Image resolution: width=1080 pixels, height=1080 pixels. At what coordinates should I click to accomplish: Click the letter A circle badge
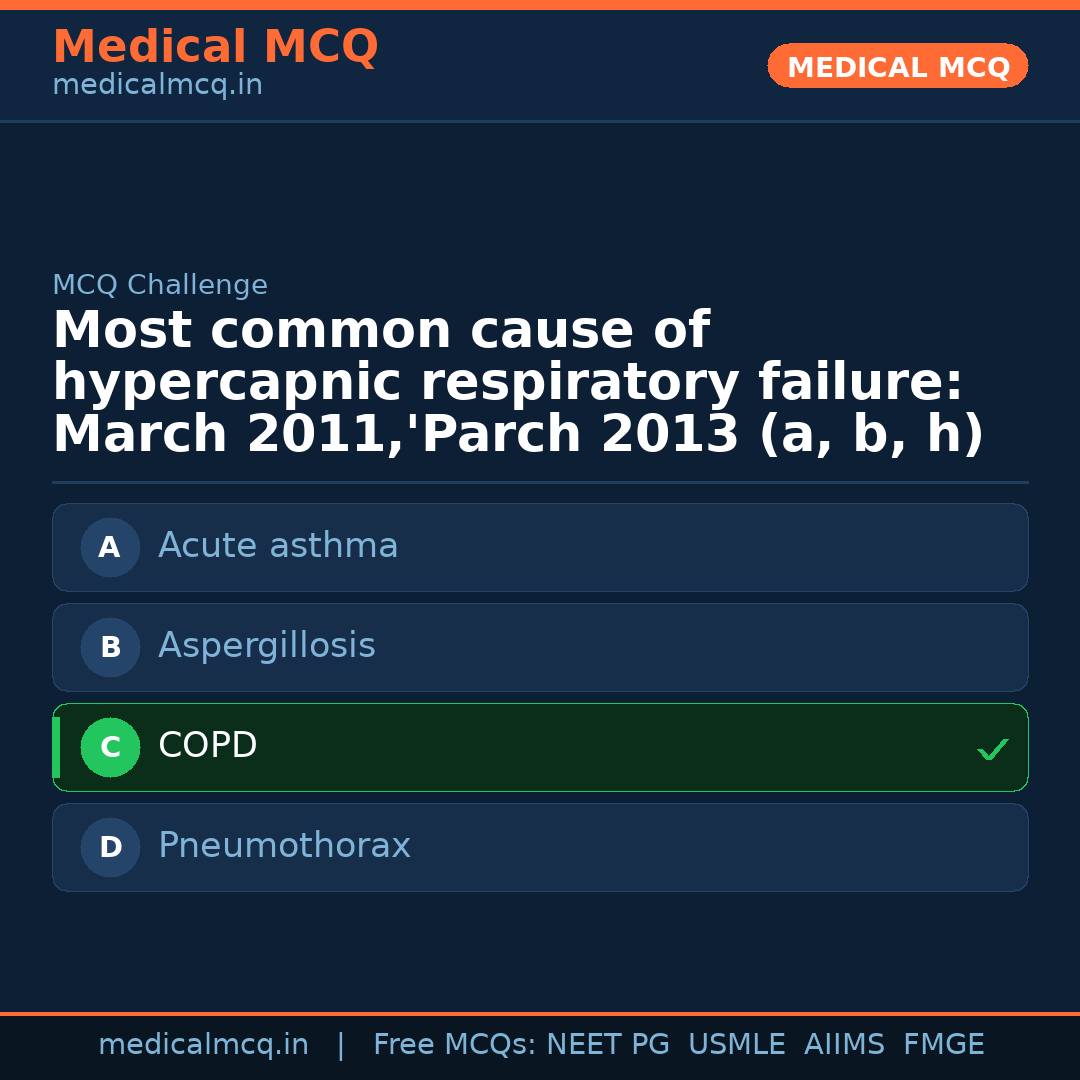(x=110, y=547)
